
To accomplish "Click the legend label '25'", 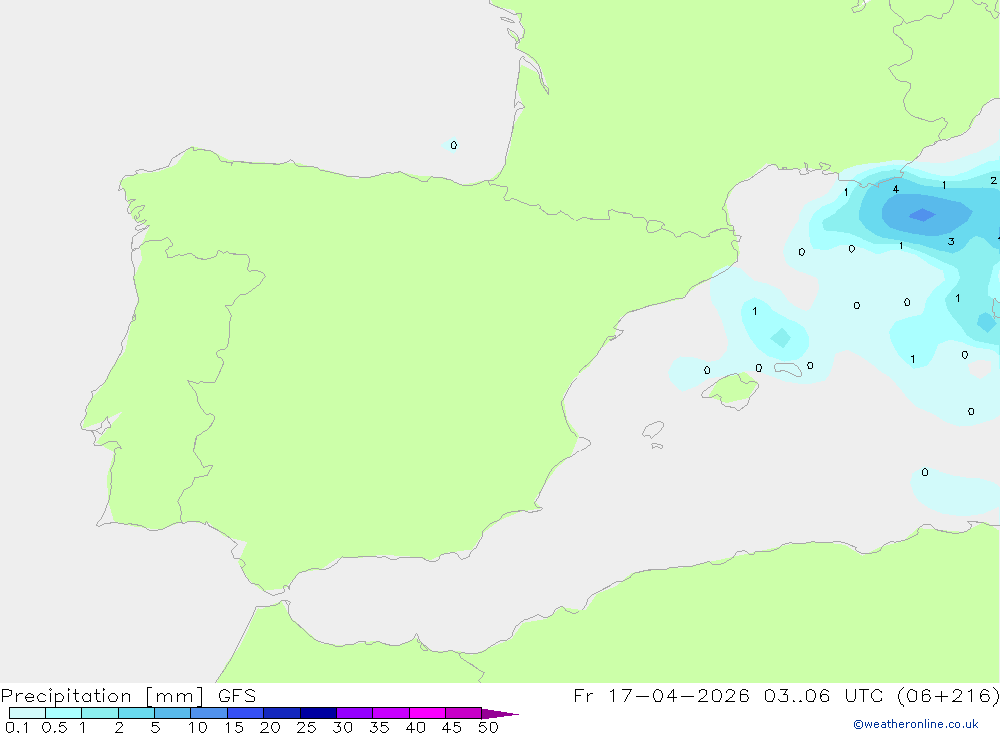I will pyautogui.click(x=306, y=727).
